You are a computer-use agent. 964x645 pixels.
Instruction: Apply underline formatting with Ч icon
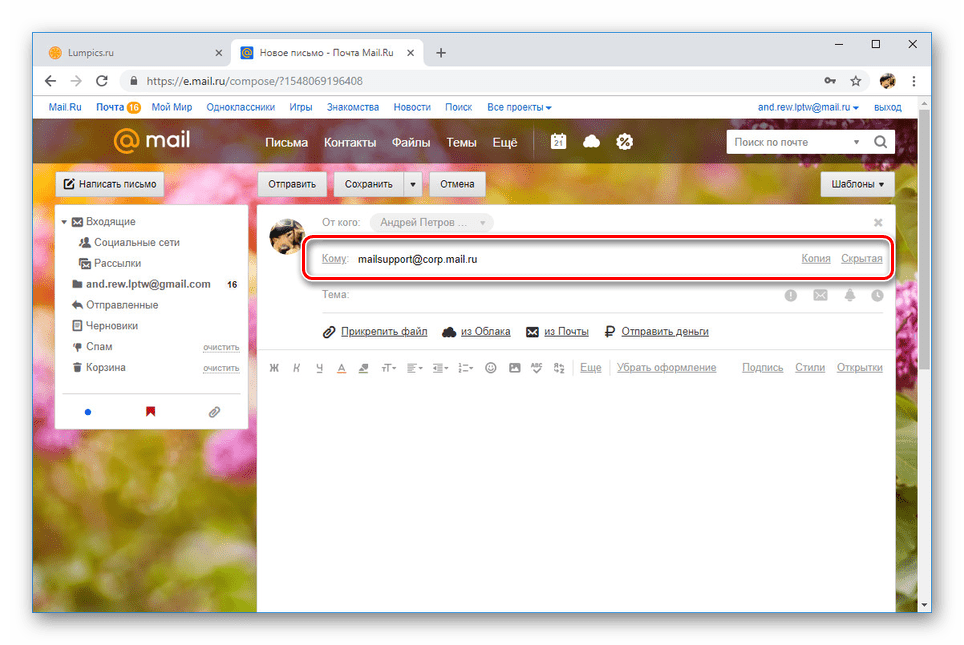[x=319, y=368]
